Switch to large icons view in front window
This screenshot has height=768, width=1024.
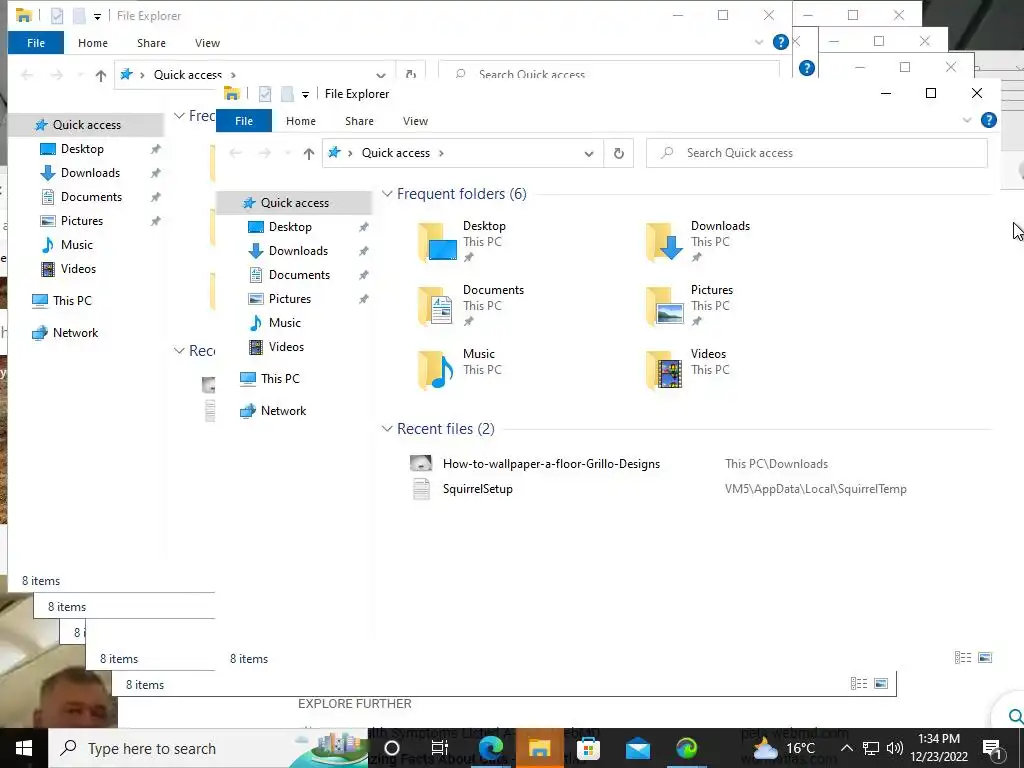(x=985, y=658)
